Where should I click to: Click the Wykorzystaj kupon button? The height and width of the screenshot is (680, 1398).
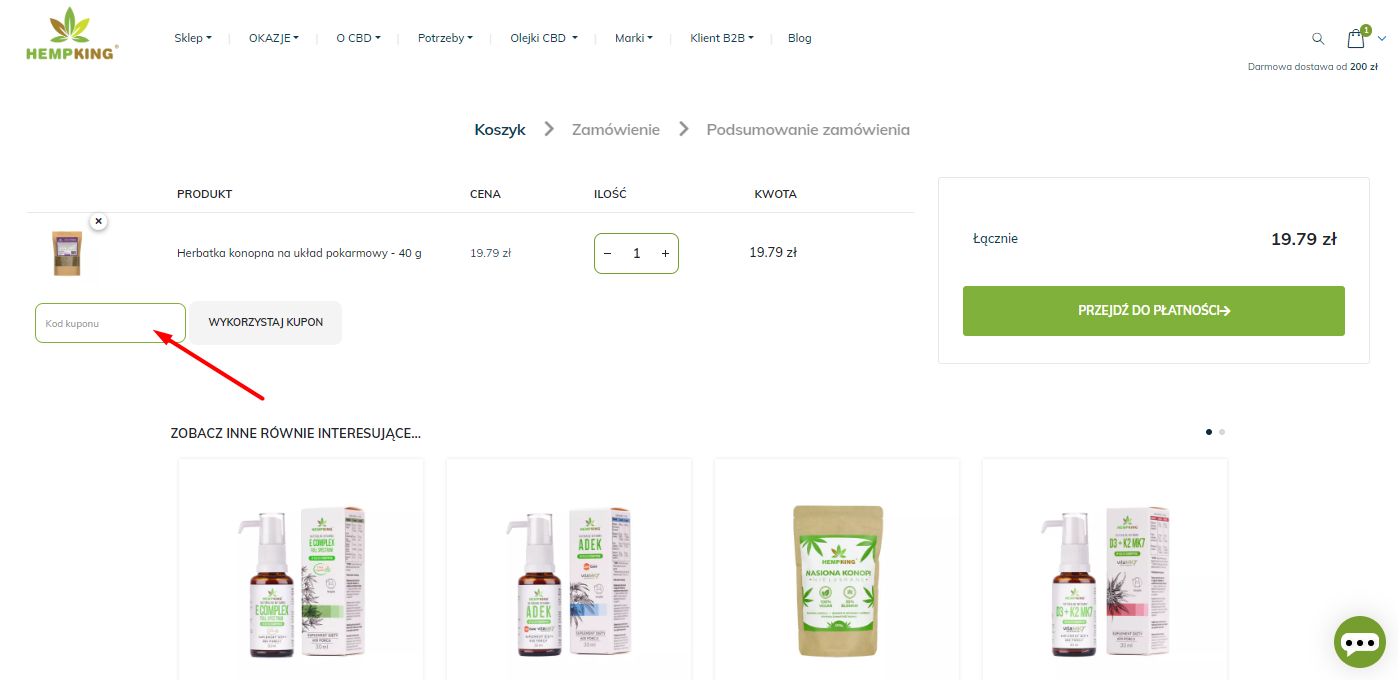266,323
